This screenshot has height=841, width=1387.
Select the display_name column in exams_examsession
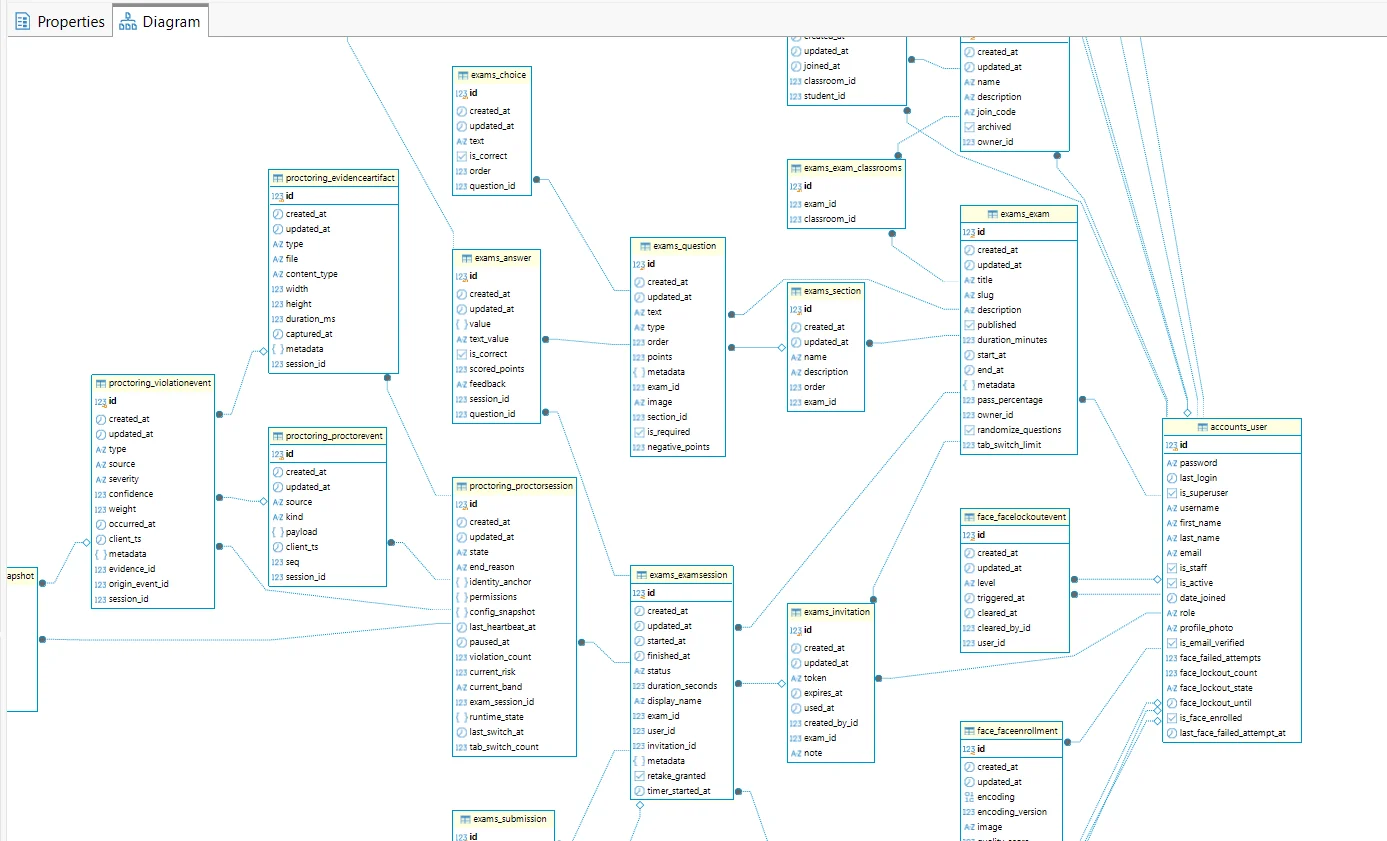pos(682,701)
